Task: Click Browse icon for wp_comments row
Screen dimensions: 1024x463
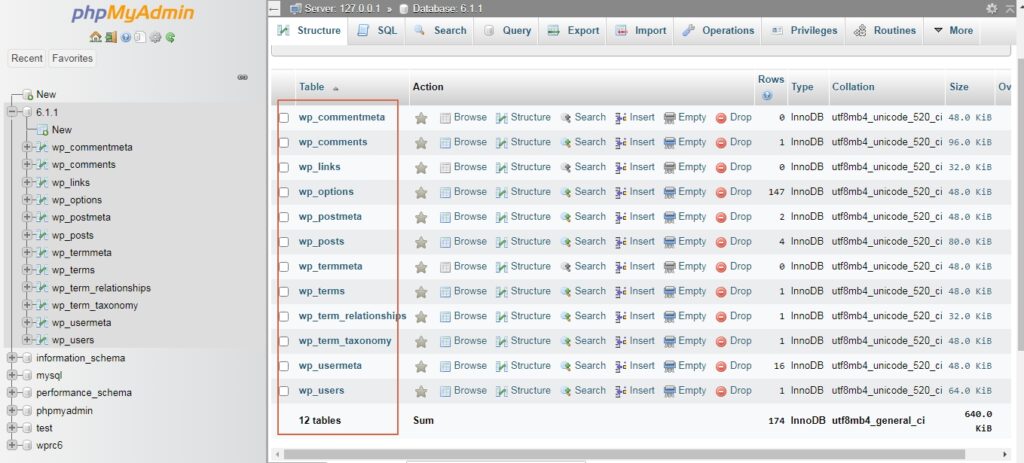Action: (445, 143)
